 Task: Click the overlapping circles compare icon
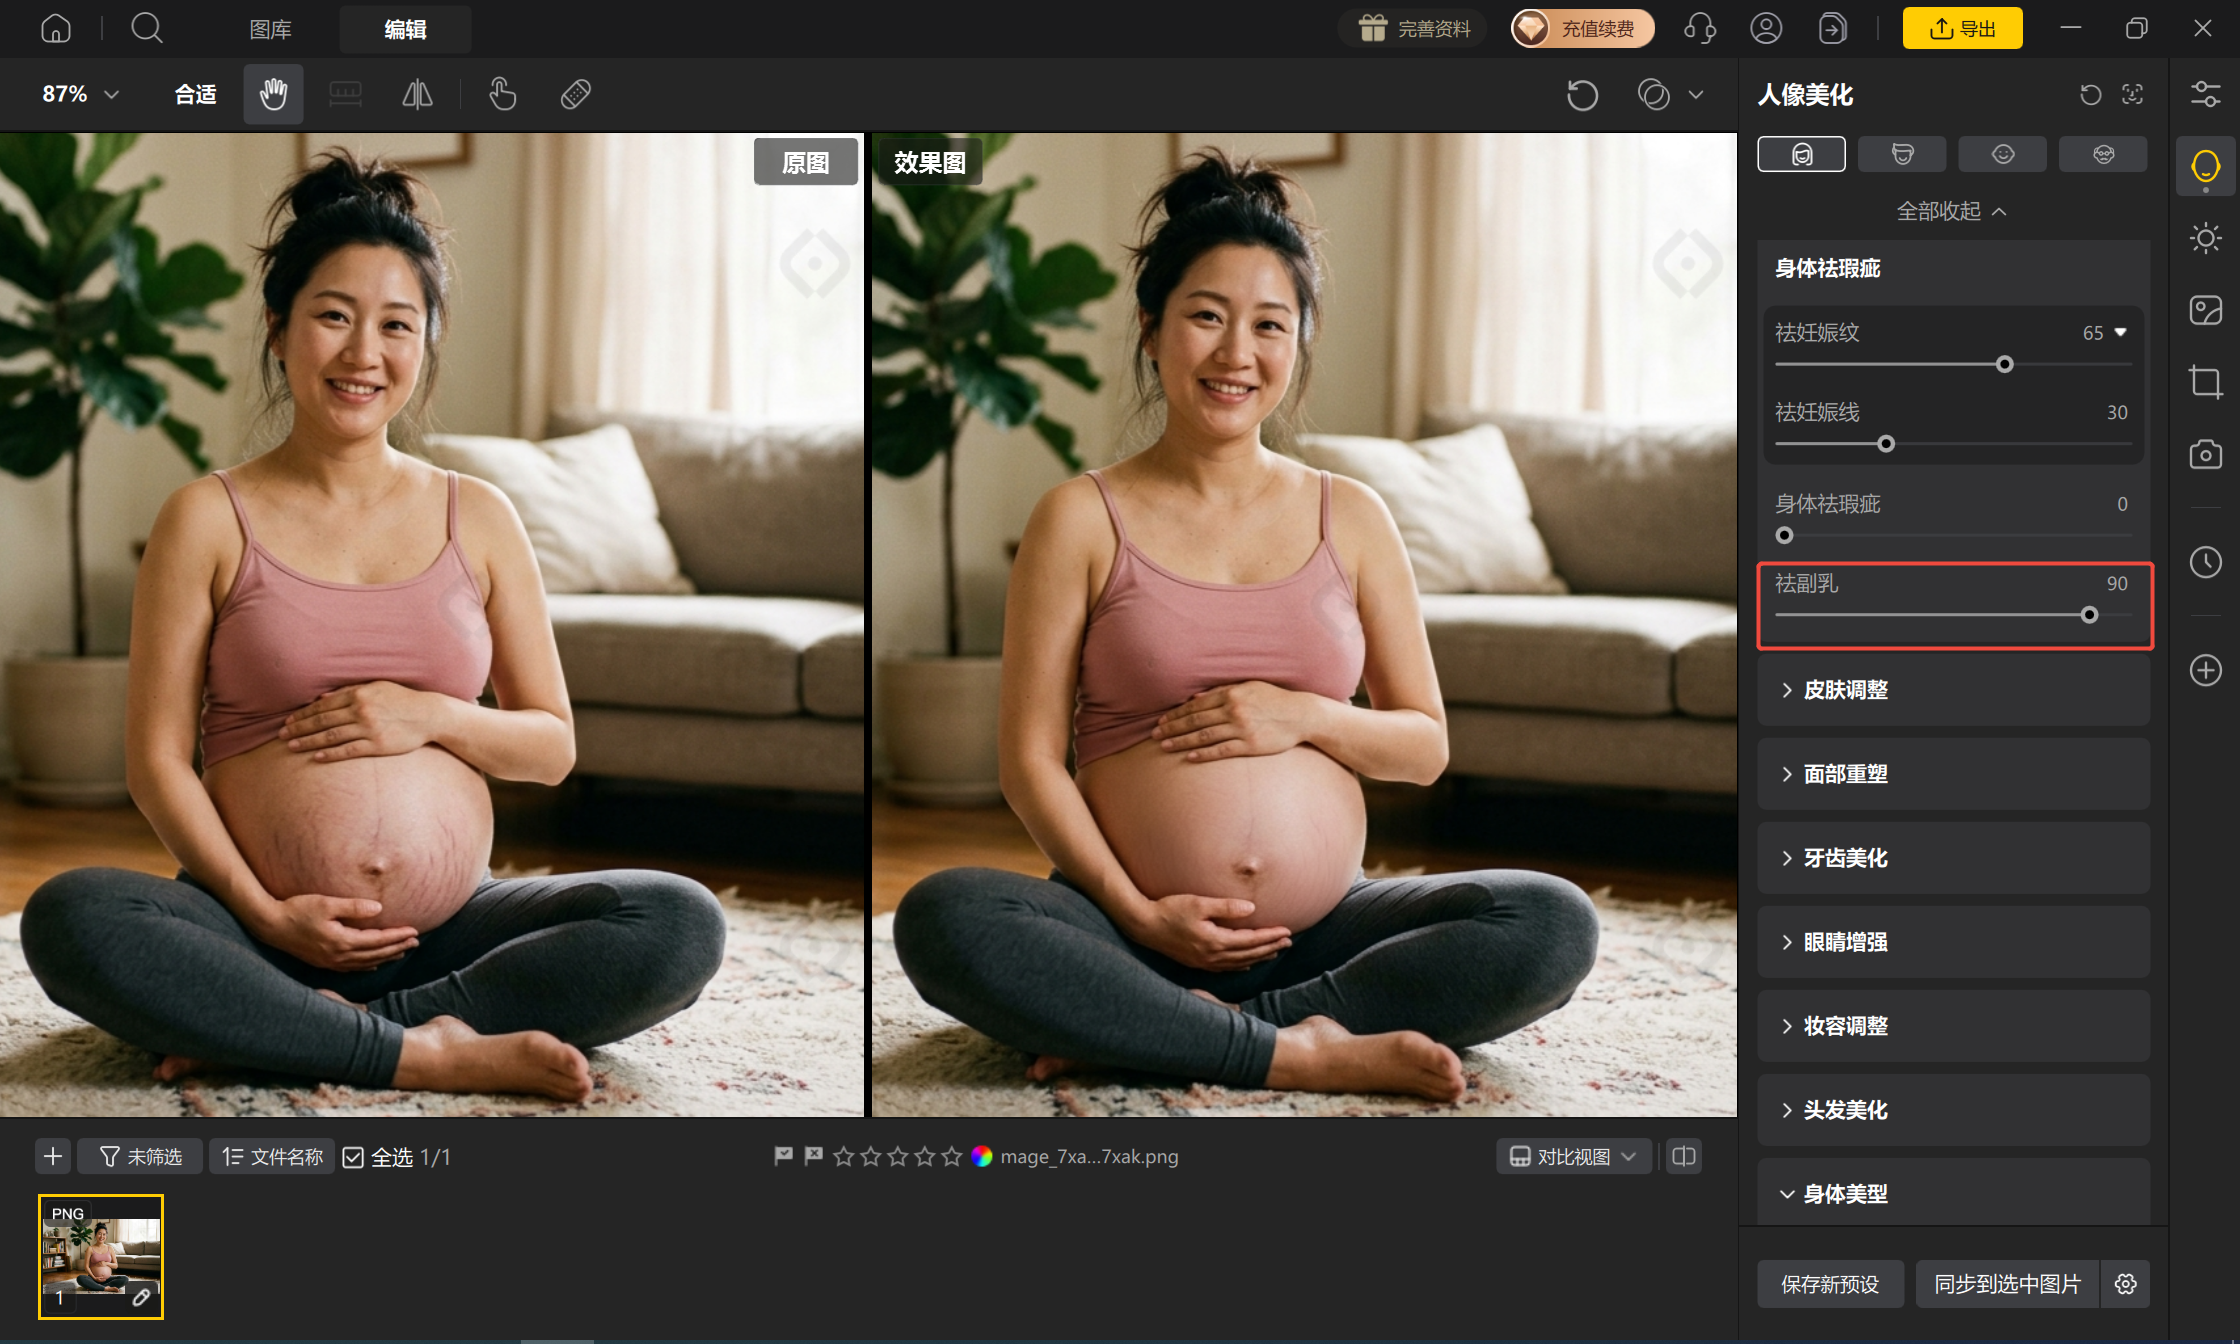click(x=1654, y=95)
